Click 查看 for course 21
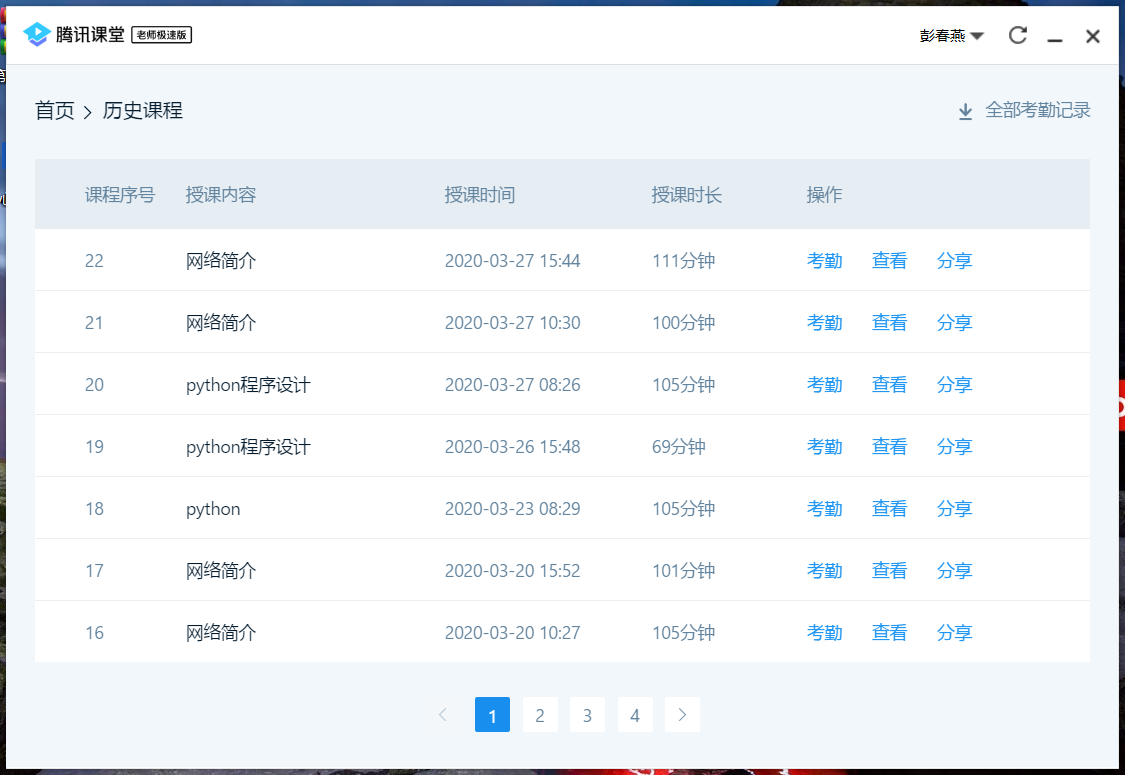Viewport: 1125px width, 775px height. 889,323
